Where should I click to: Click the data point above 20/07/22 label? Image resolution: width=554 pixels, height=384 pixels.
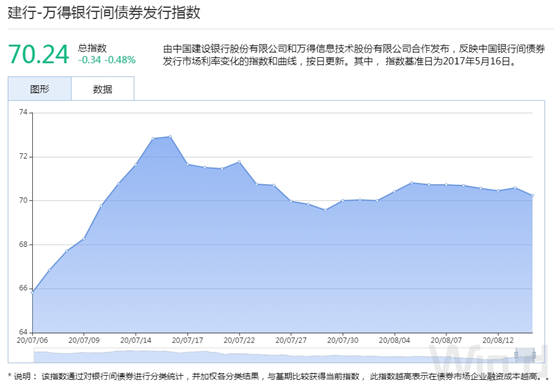(239, 162)
